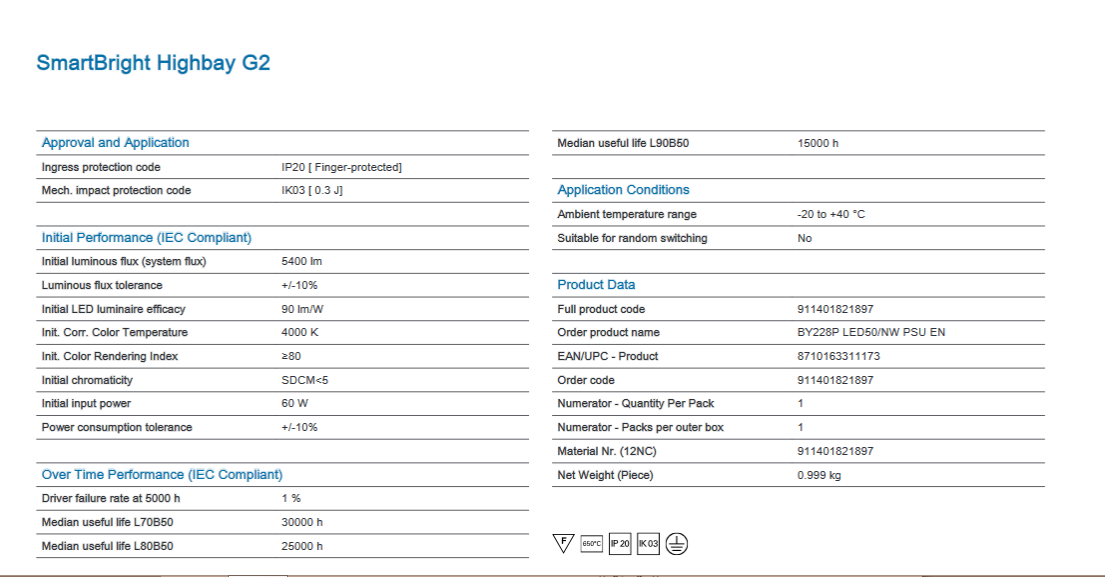Click Median useful life L80B50 label
Image resolution: width=1105 pixels, height=577 pixels.
click(107, 546)
